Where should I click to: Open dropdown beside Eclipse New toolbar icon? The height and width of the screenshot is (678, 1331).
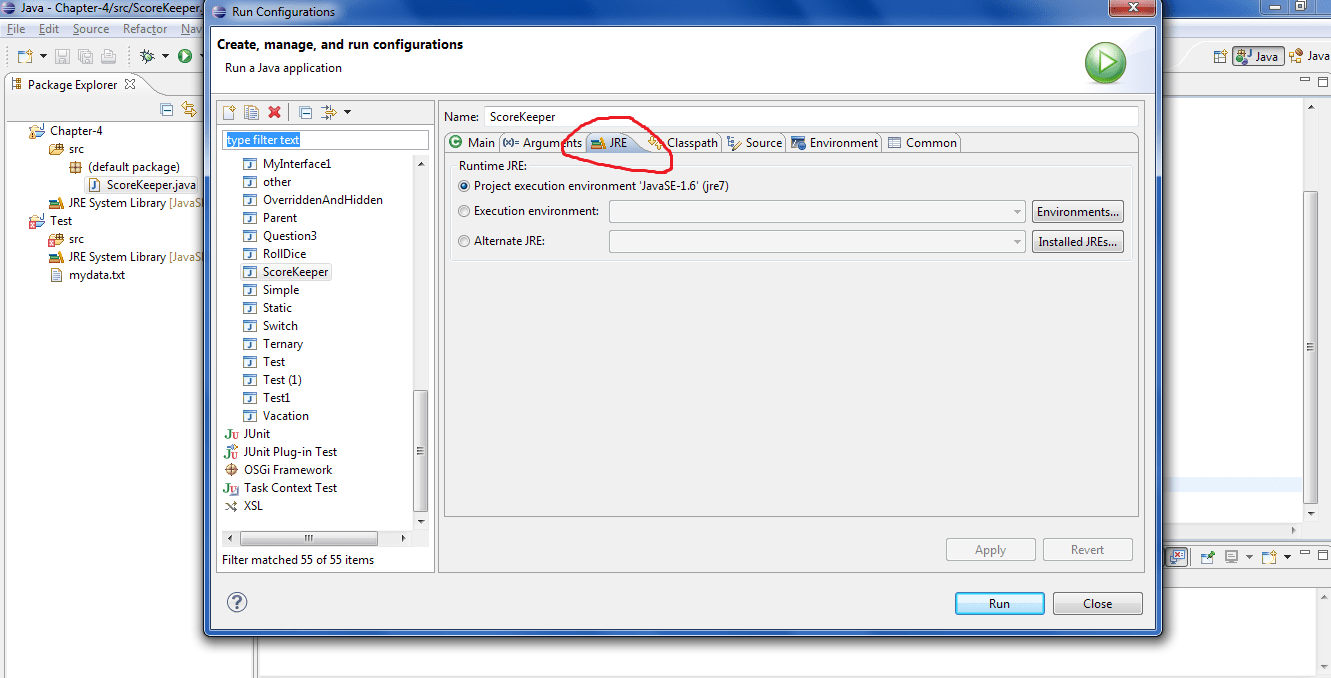(43, 56)
